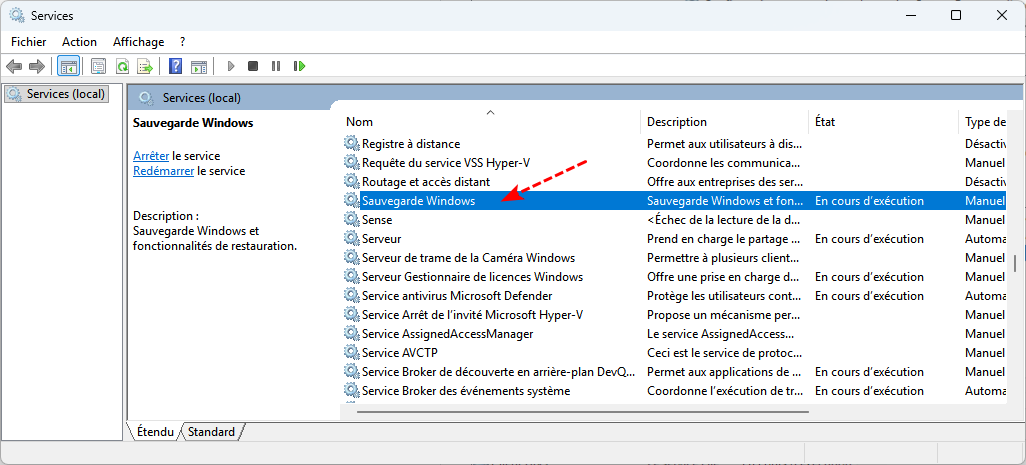Select Service Broker de découverte en arrière-plan
This screenshot has height=465, width=1026.
click(499, 371)
